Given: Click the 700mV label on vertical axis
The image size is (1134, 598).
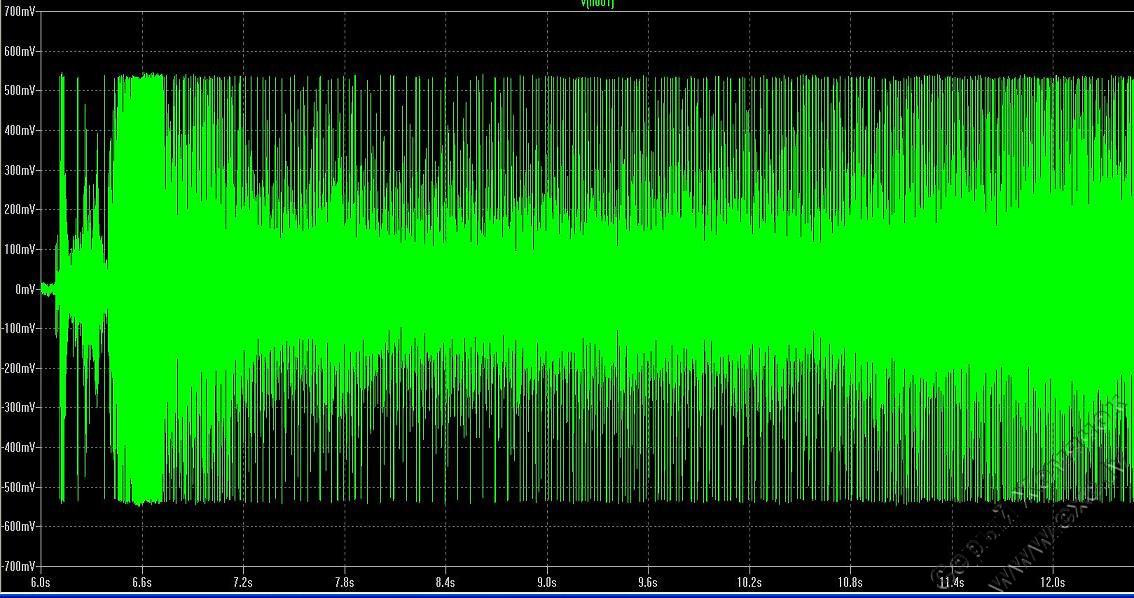Looking at the screenshot, I should tap(19, 12).
